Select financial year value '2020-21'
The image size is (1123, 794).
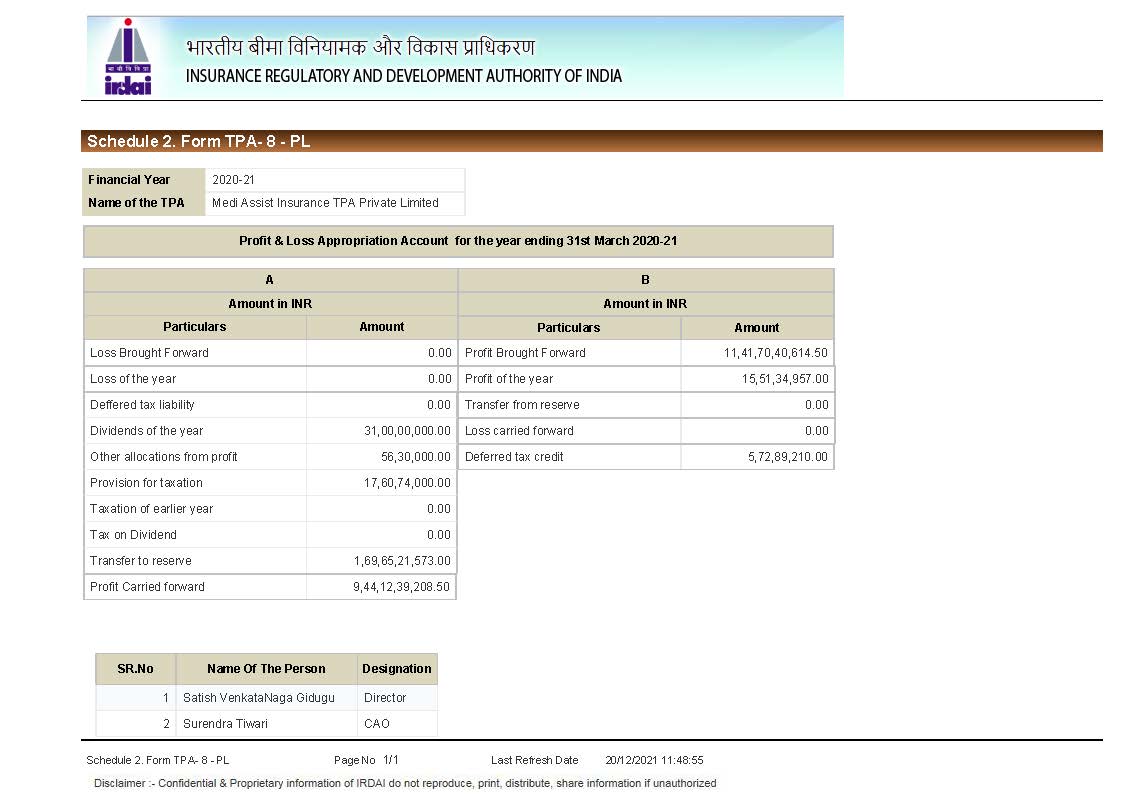tap(233, 180)
